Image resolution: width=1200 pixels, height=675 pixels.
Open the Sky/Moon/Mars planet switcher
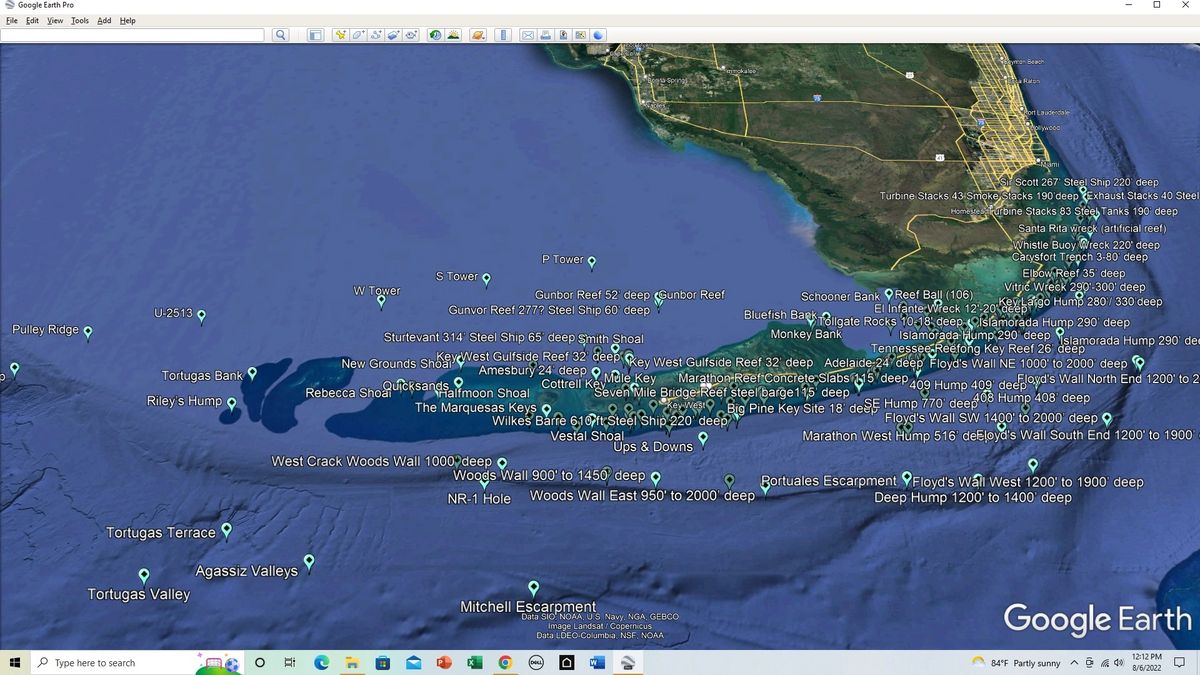[x=477, y=34]
